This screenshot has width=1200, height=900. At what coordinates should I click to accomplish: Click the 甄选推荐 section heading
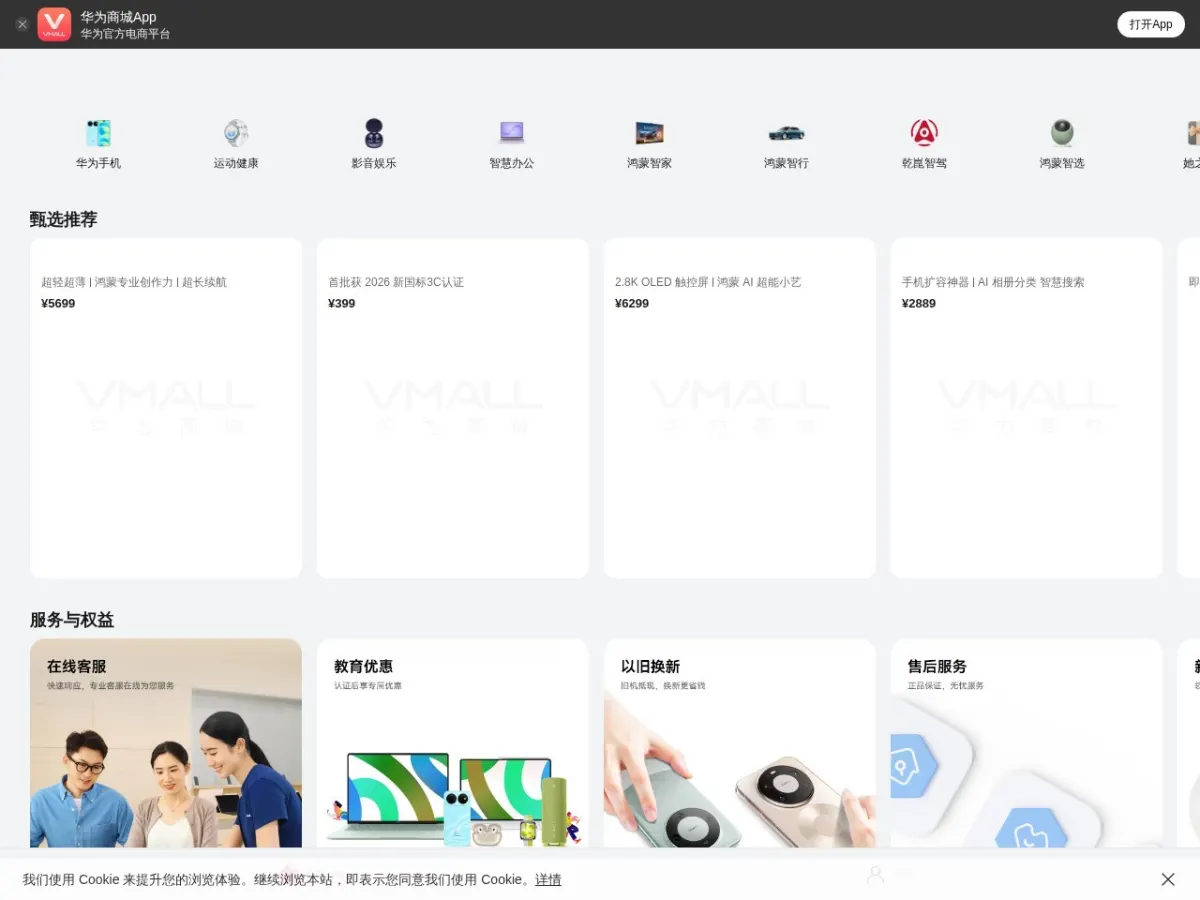[x=64, y=219]
